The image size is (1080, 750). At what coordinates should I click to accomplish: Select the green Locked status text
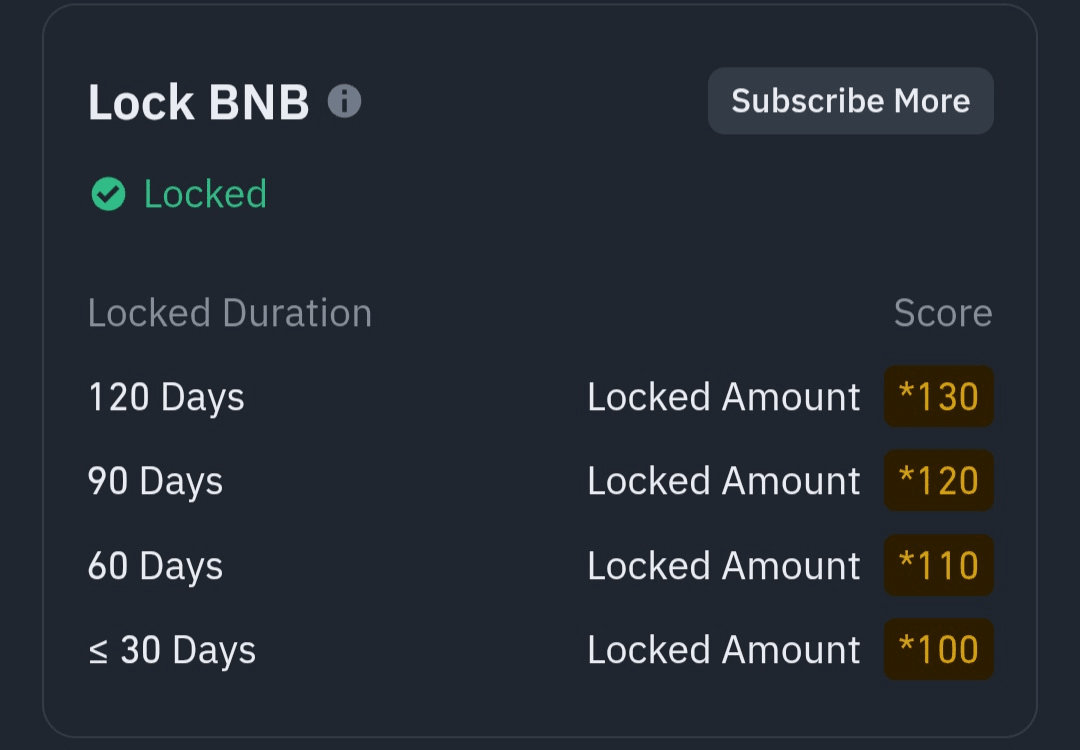pos(205,194)
